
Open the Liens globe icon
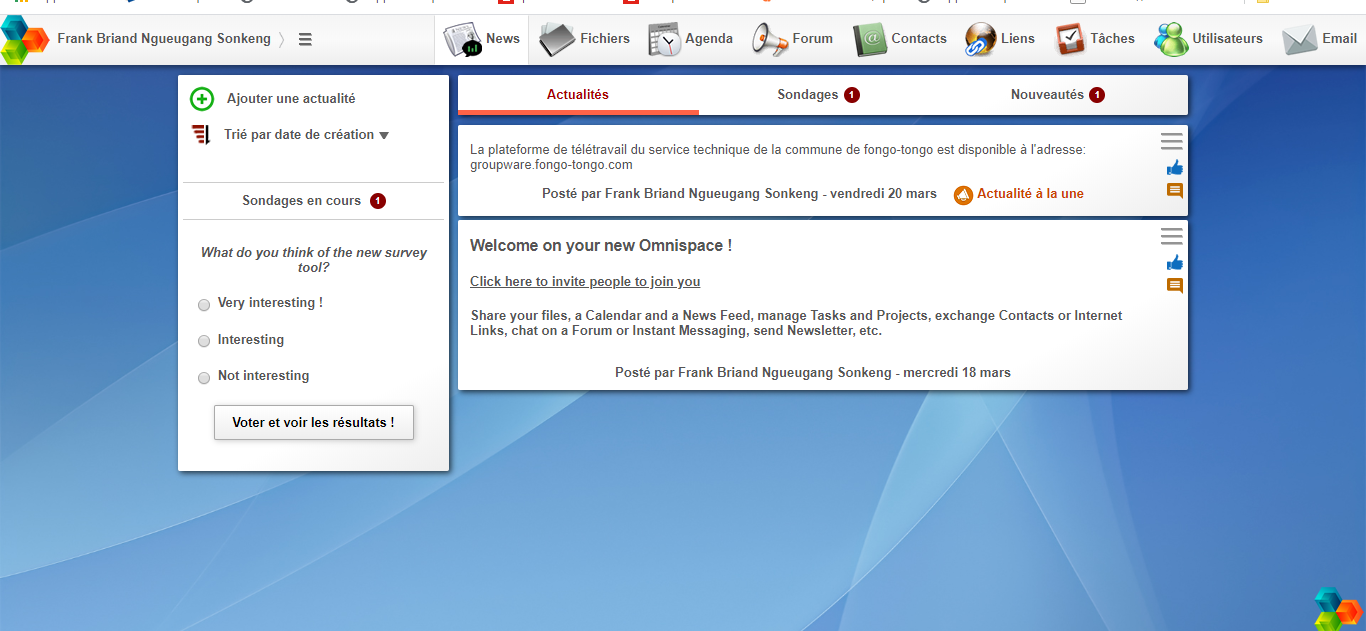980,39
